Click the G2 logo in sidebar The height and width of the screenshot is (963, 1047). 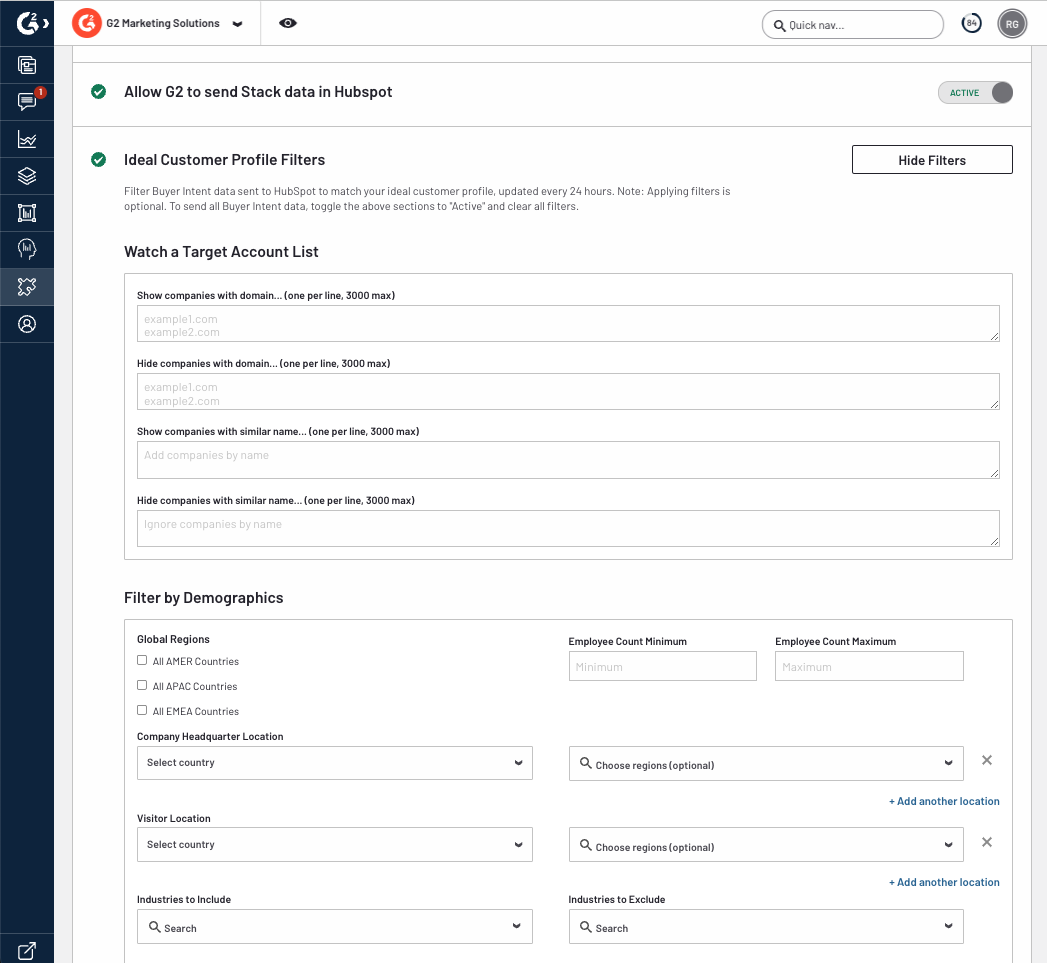26,23
